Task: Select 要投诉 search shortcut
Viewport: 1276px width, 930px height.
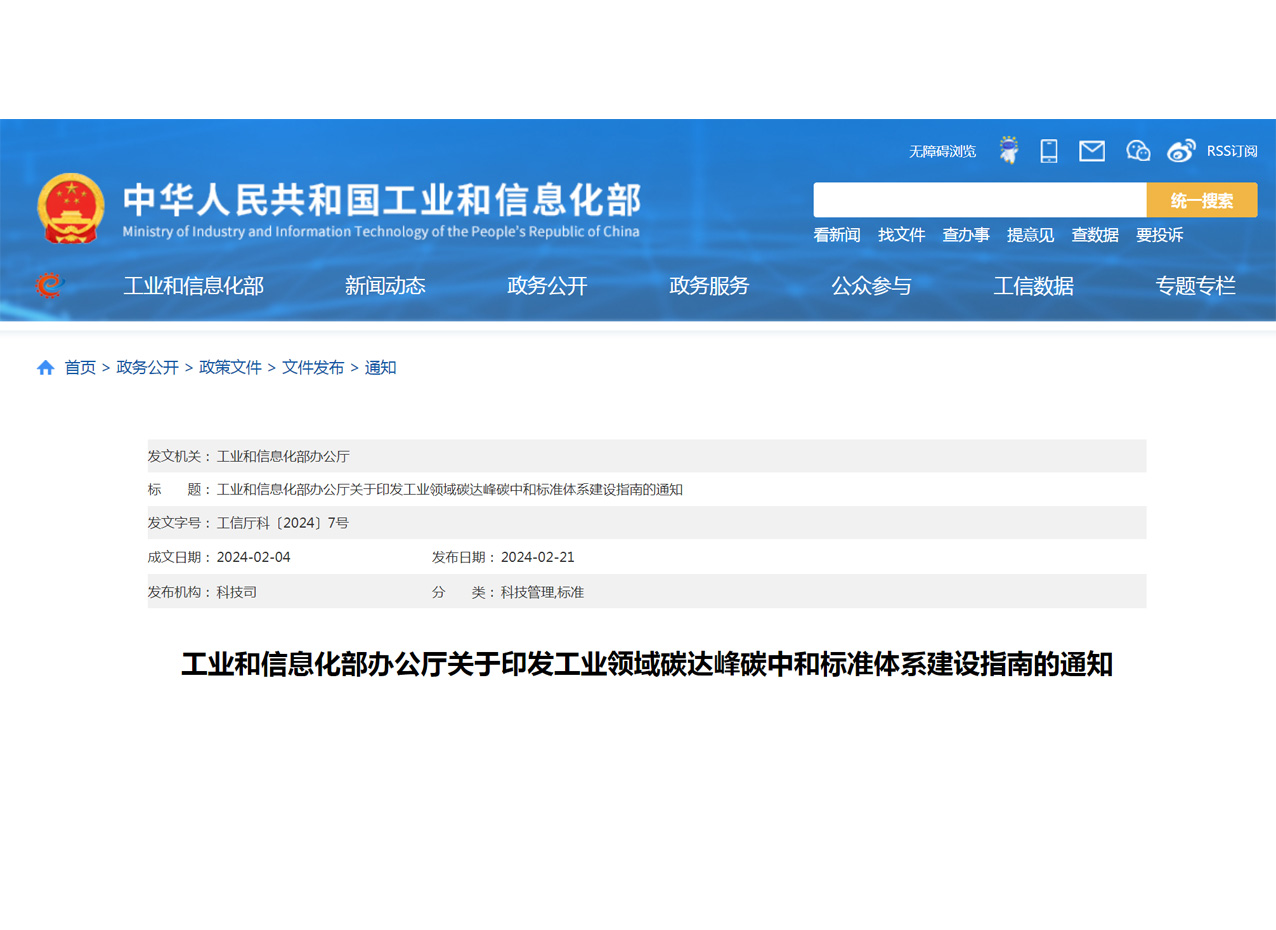Action: pyautogui.click(x=1160, y=235)
